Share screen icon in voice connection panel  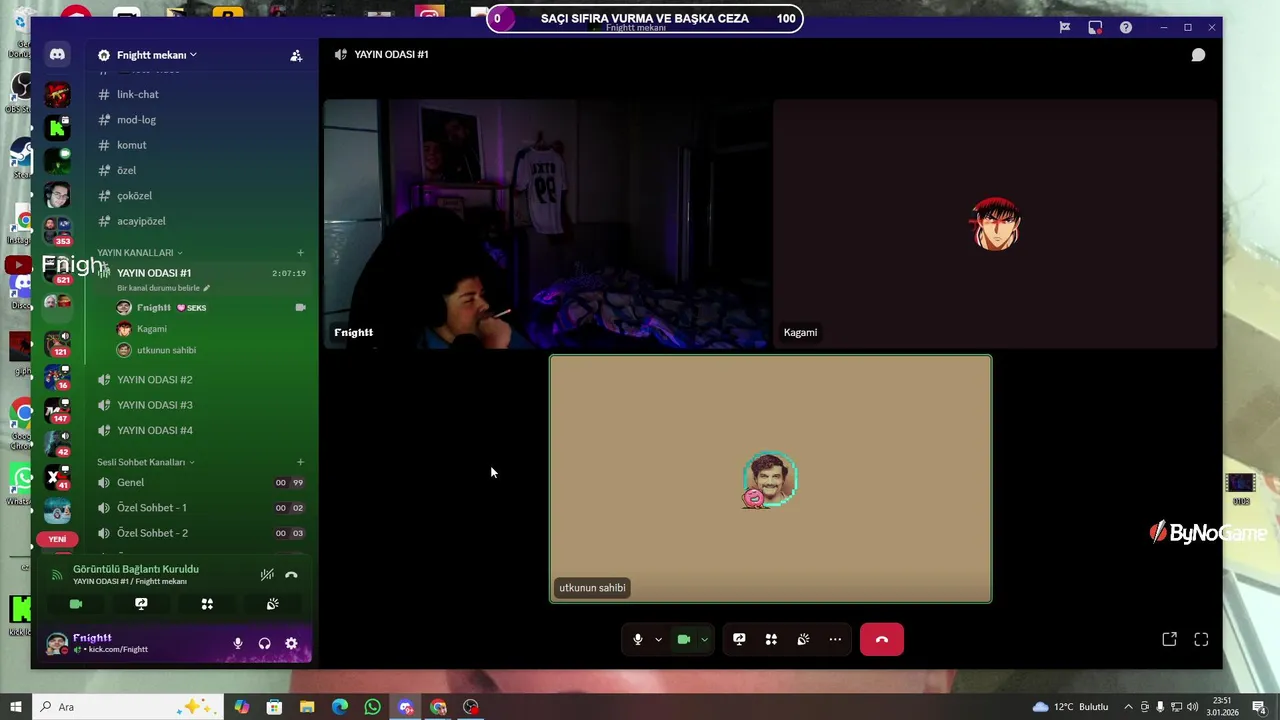coord(141,604)
